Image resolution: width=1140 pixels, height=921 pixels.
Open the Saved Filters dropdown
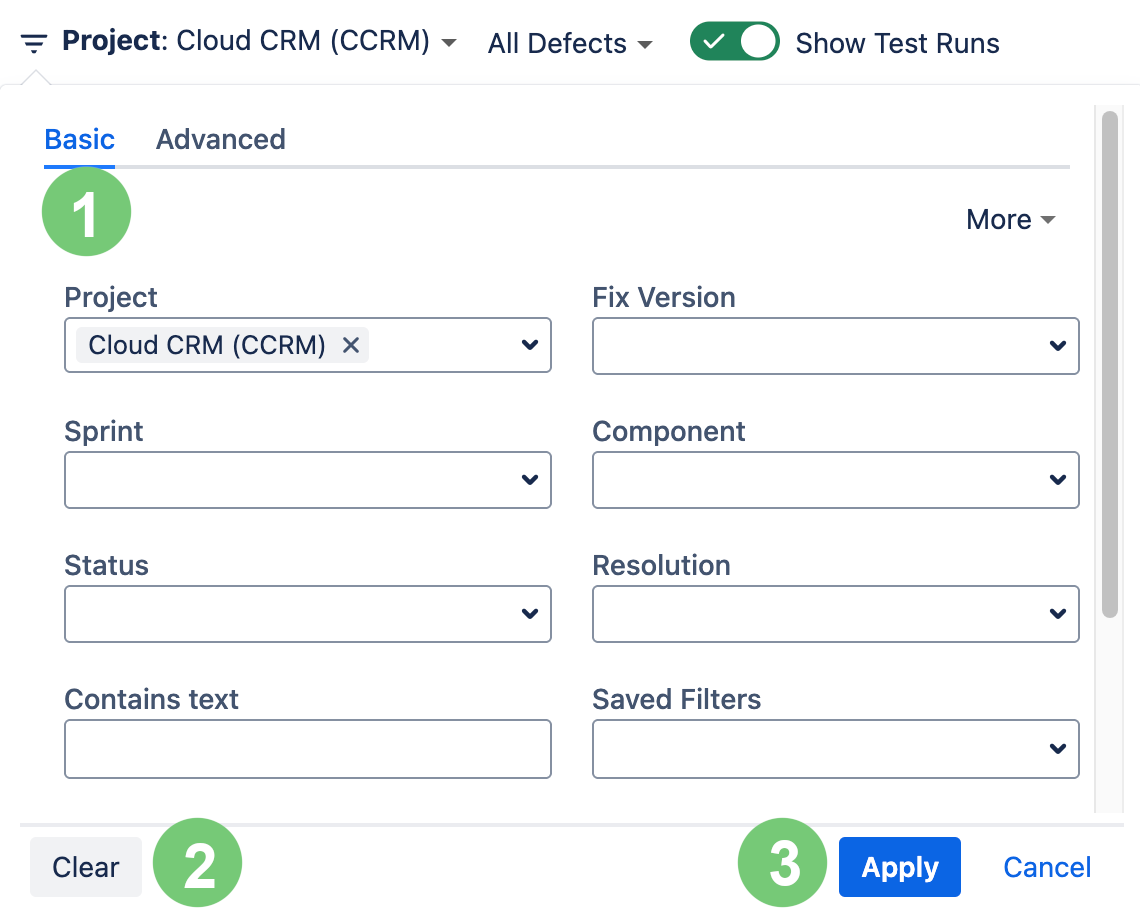pos(835,749)
